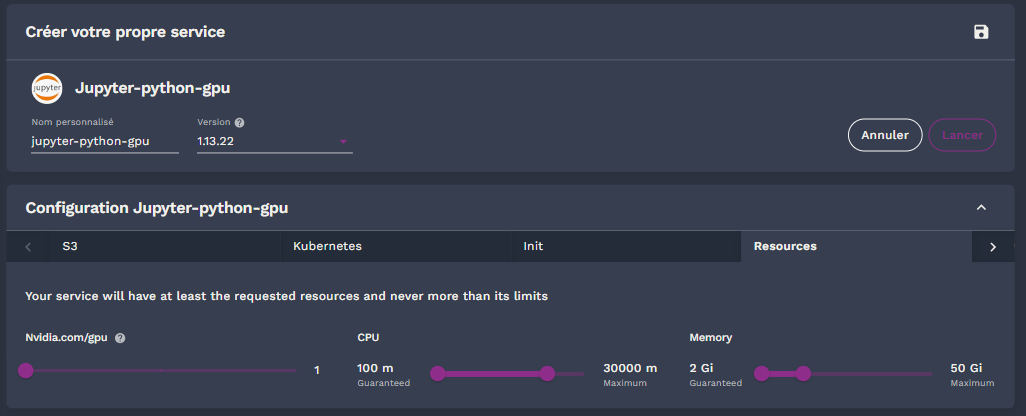Click the CPU guaranteed slider handle

pyautogui.click(x=437, y=373)
